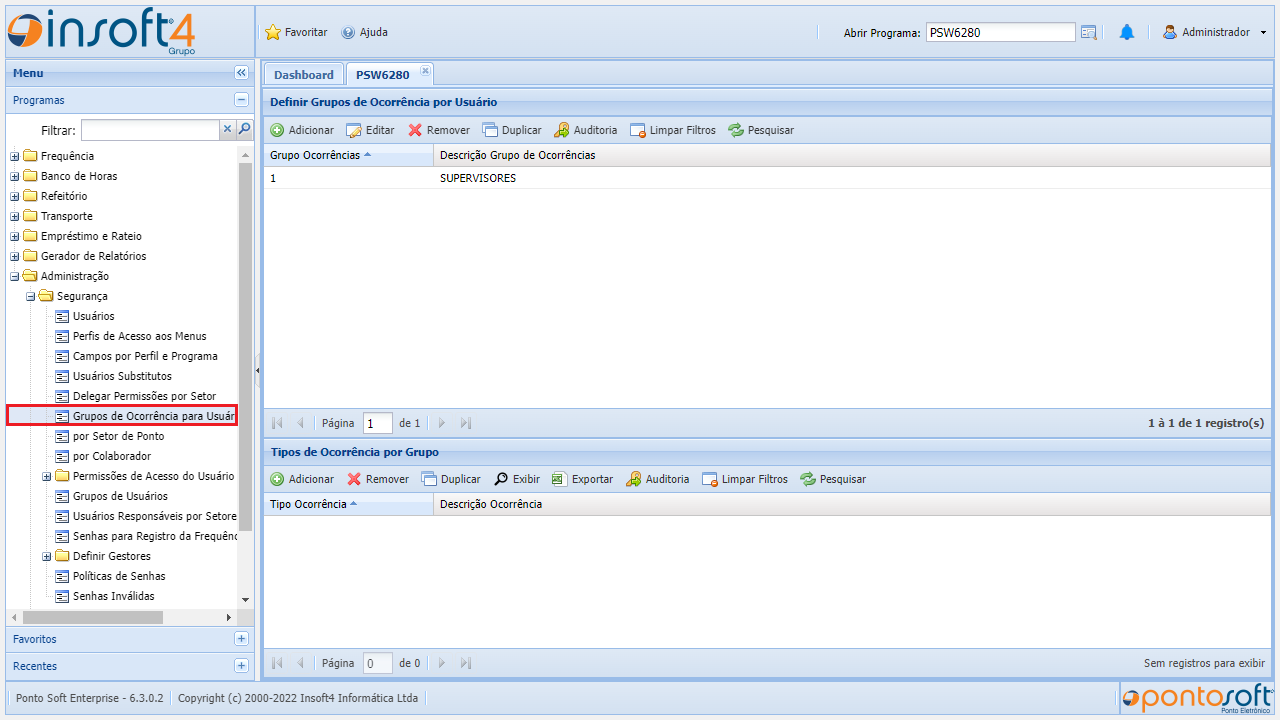Click the Favoritar star icon

click(x=273, y=33)
